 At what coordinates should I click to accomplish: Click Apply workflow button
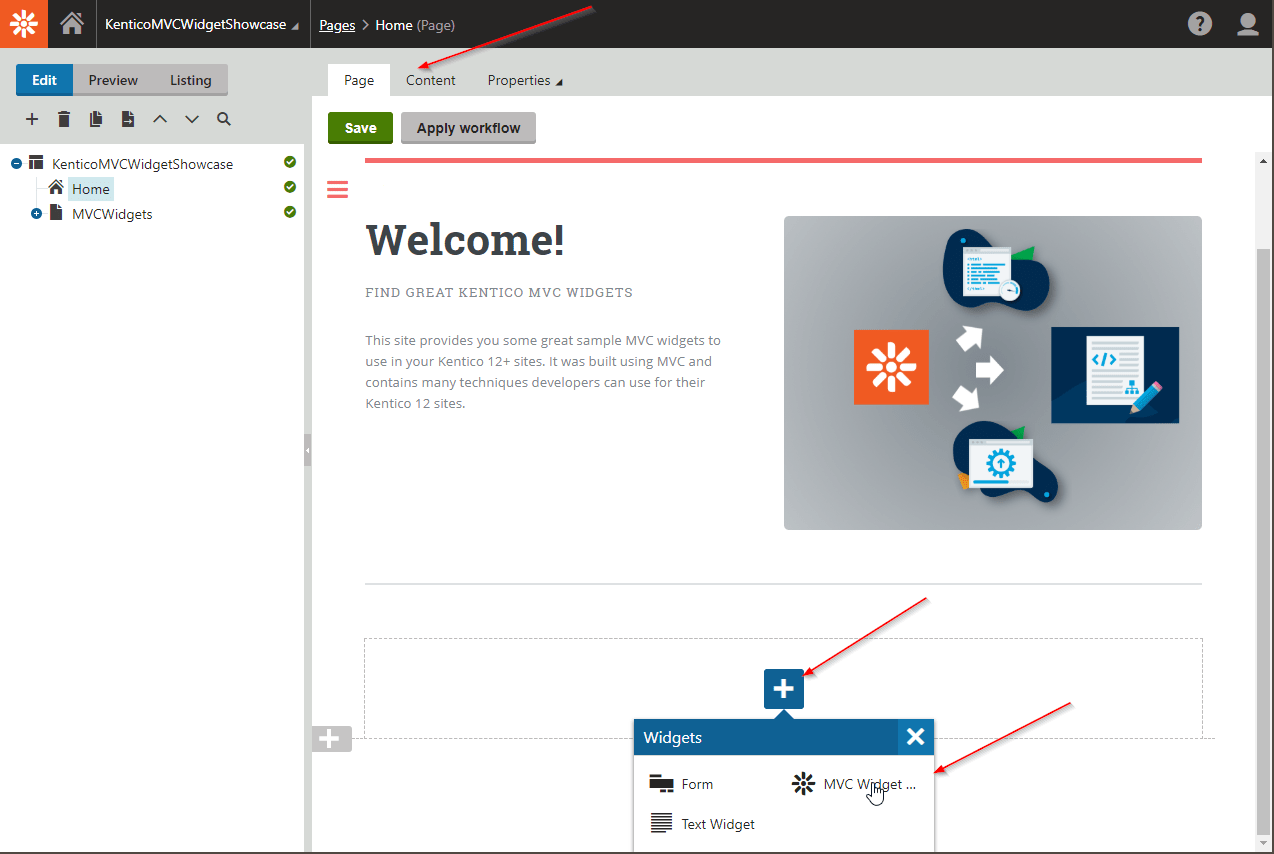tap(468, 128)
